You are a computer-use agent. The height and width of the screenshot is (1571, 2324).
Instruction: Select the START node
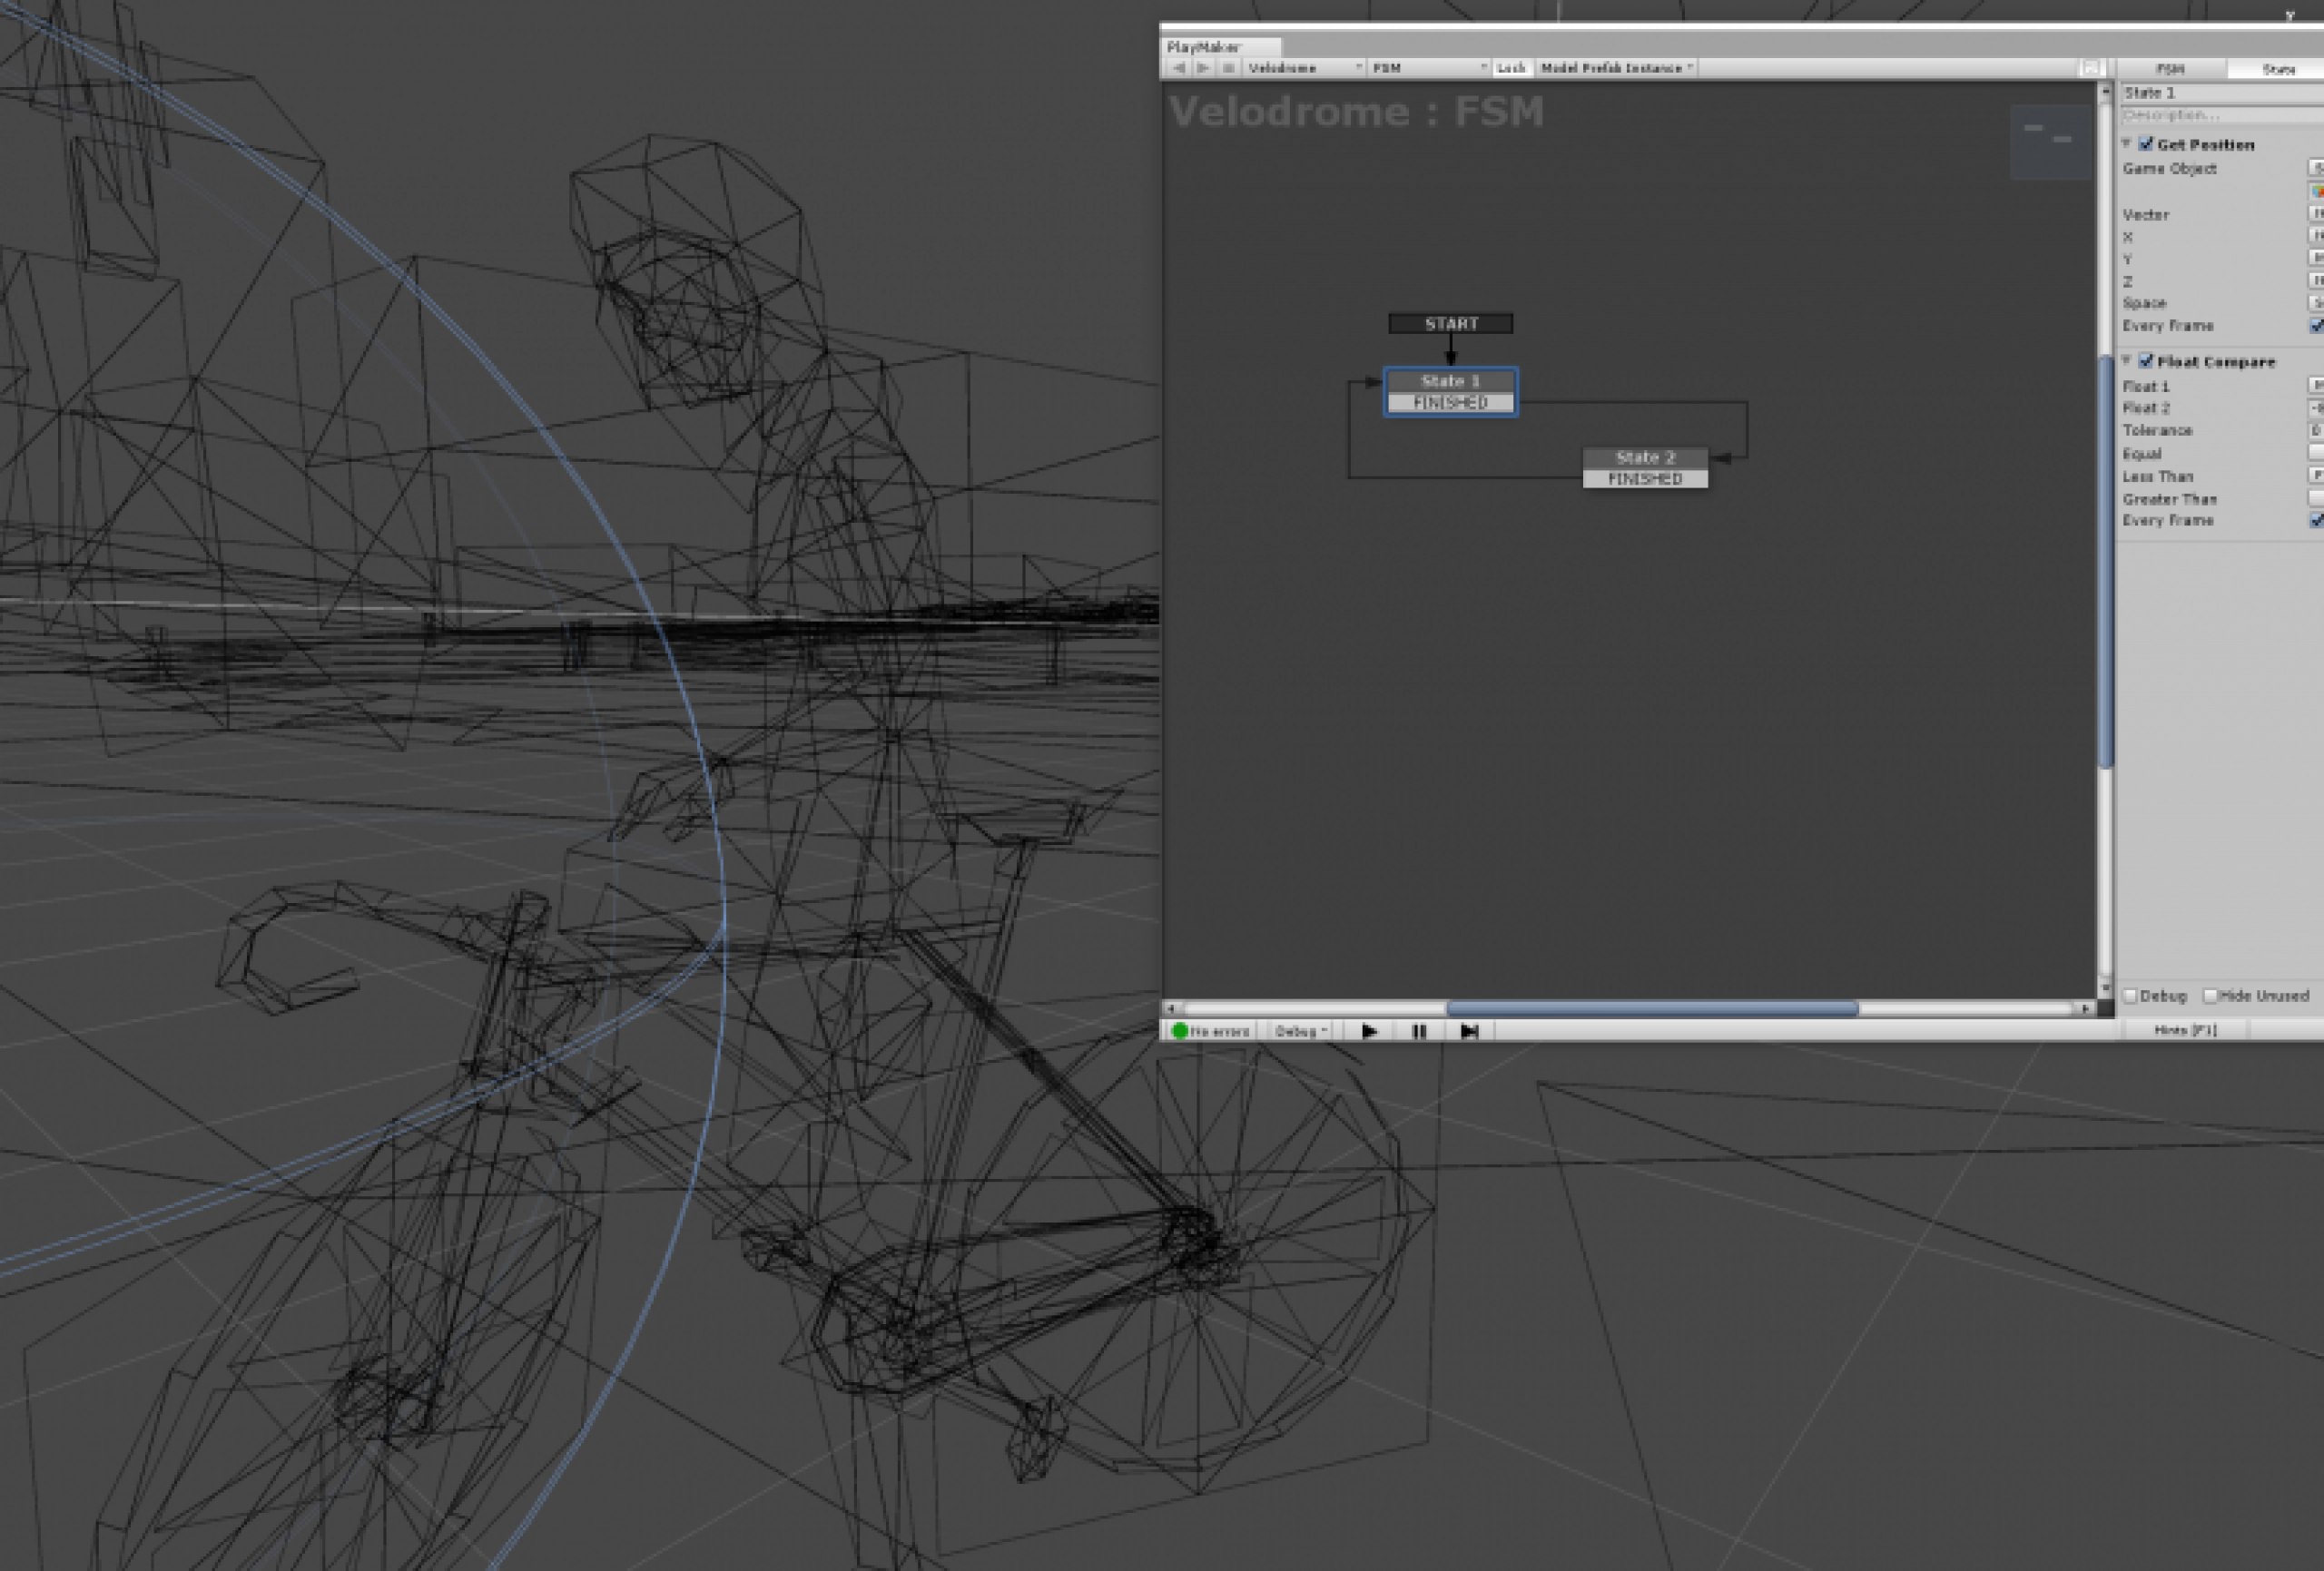tap(1451, 323)
